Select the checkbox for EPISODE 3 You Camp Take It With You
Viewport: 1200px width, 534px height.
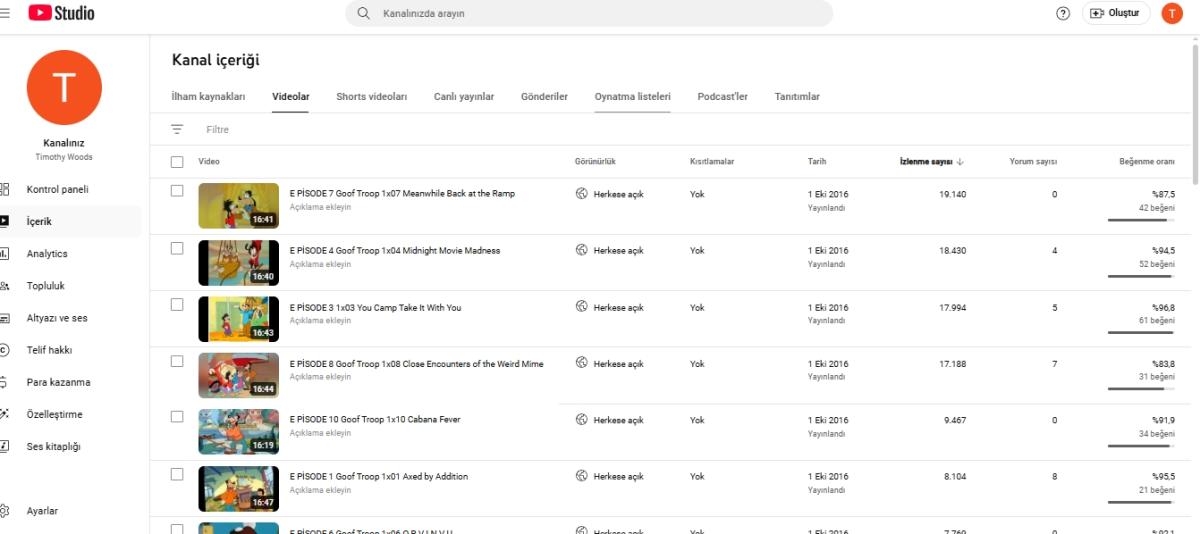click(x=177, y=304)
